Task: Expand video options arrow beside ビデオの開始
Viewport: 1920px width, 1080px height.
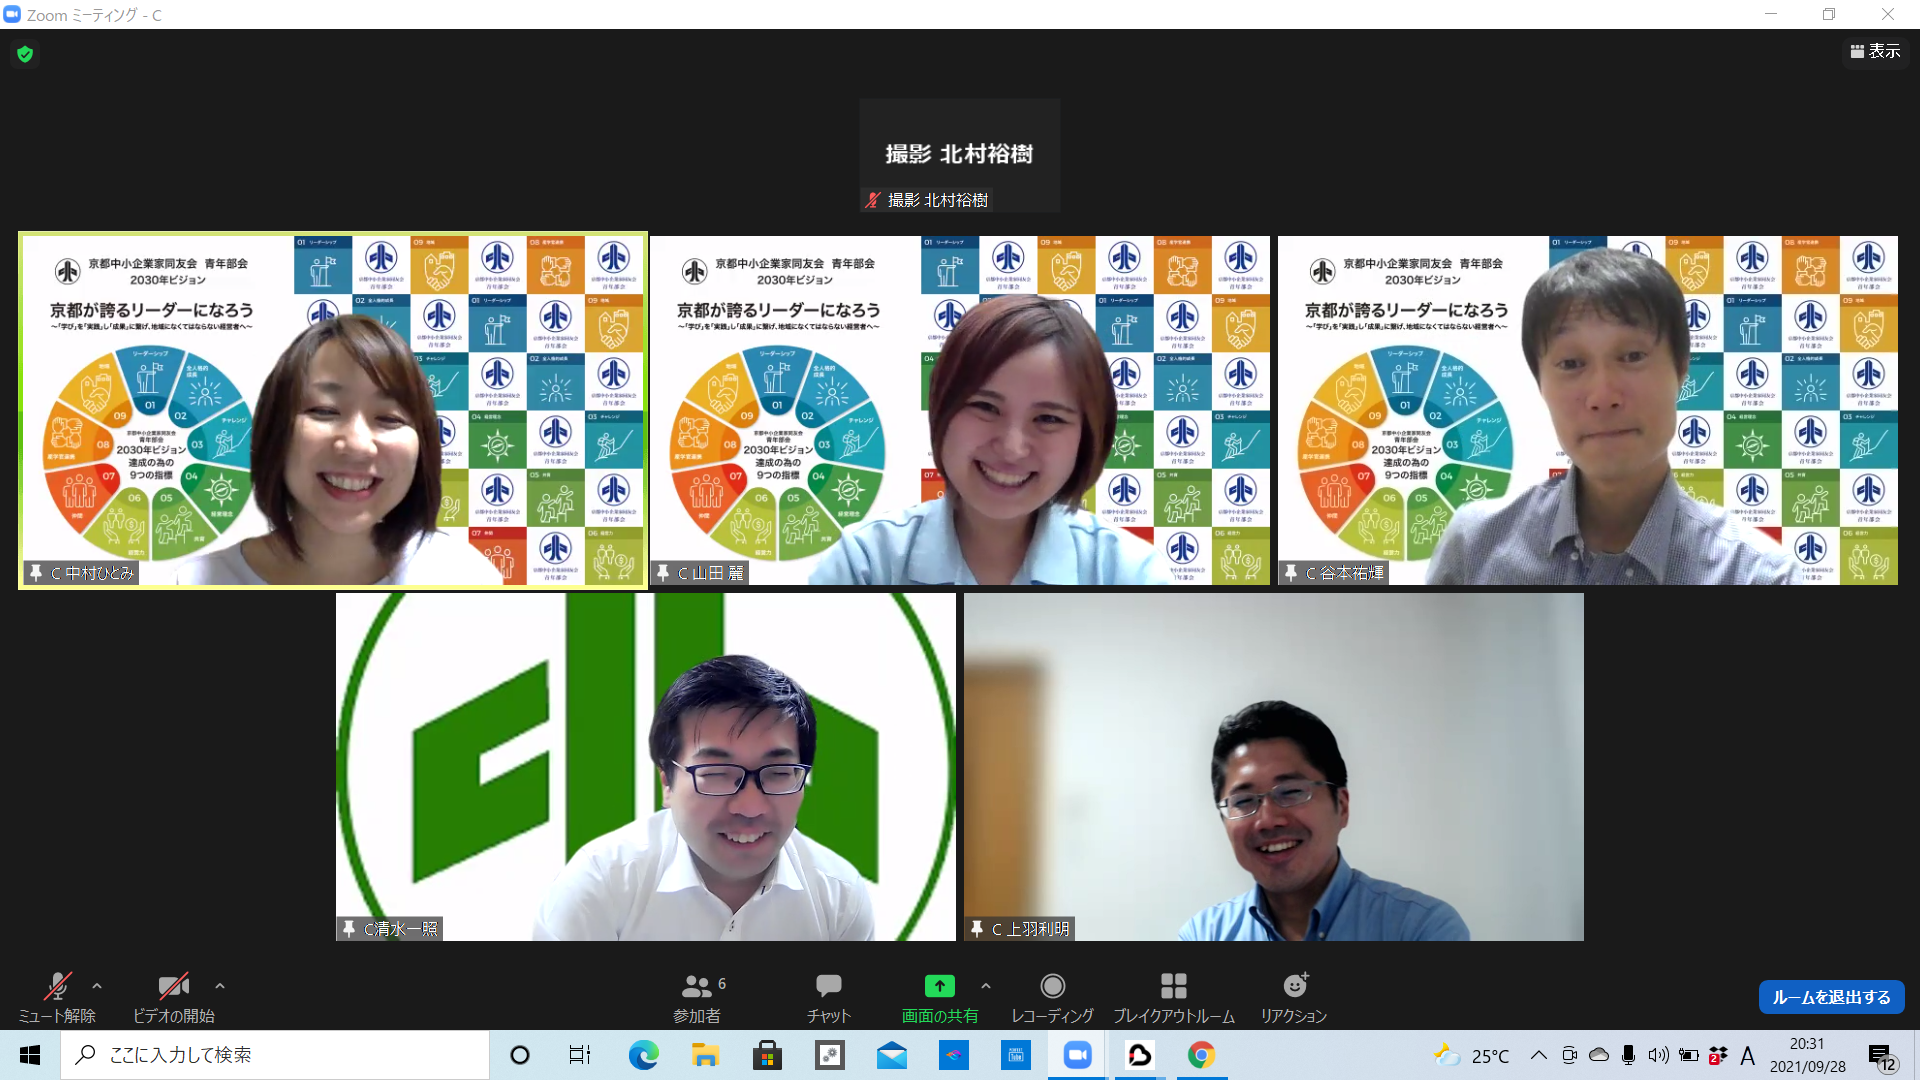Action: click(220, 986)
